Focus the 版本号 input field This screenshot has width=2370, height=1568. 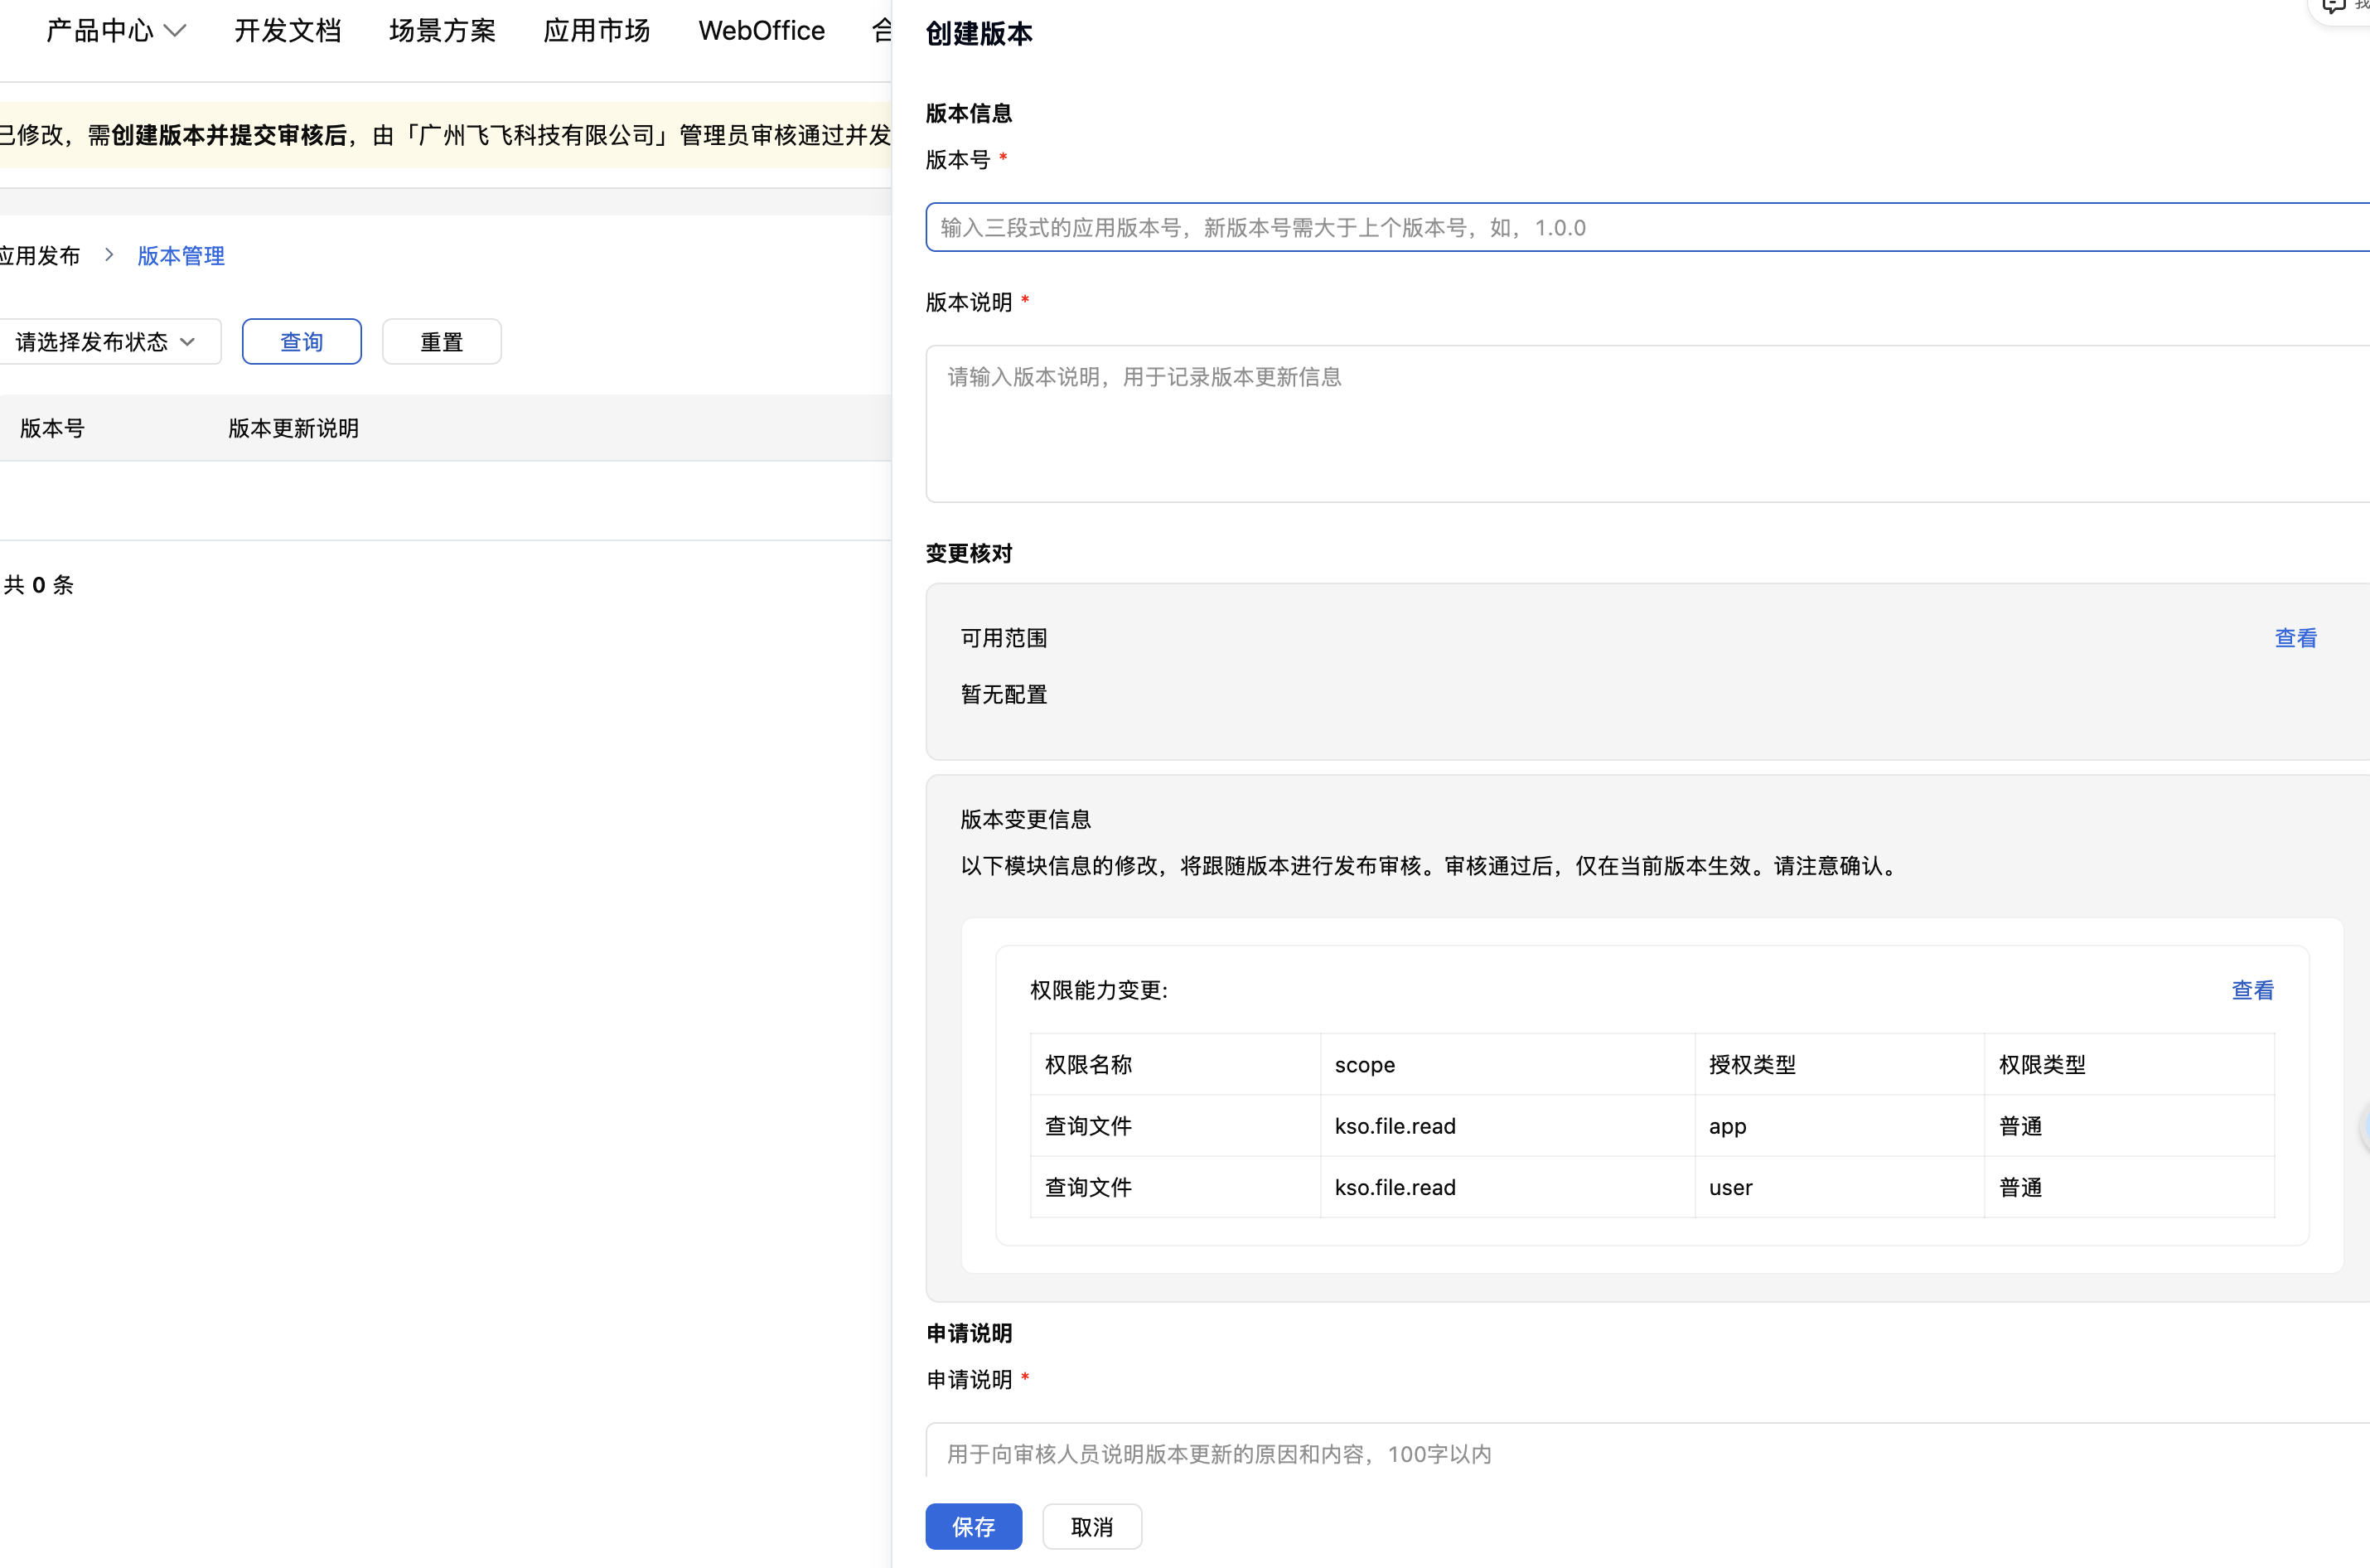tap(1647, 227)
